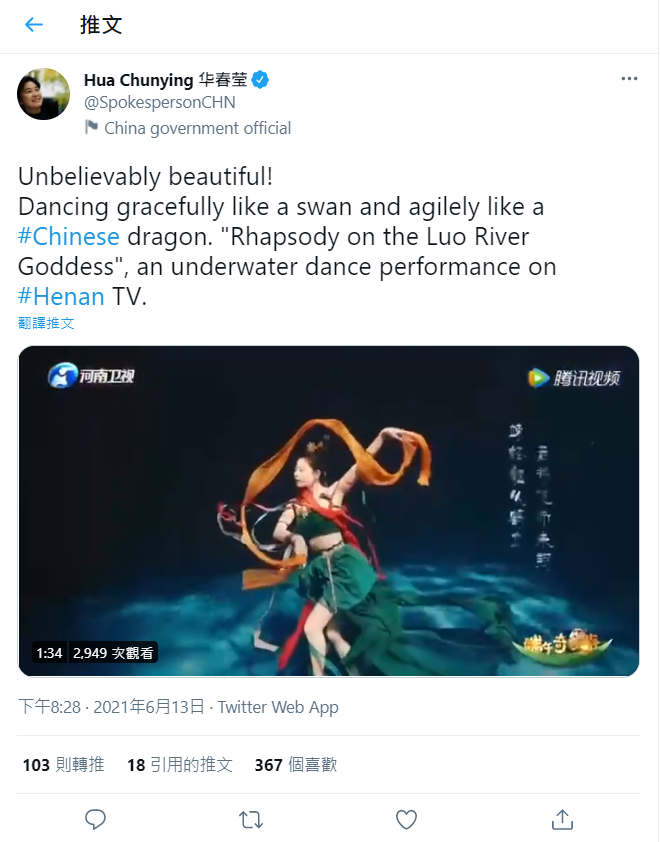Image resolution: width=661 pixels, height=842 pixels.
Task: Click the blue verified badge next to the name
Action: pyautogui.click(x=259, y=79)
